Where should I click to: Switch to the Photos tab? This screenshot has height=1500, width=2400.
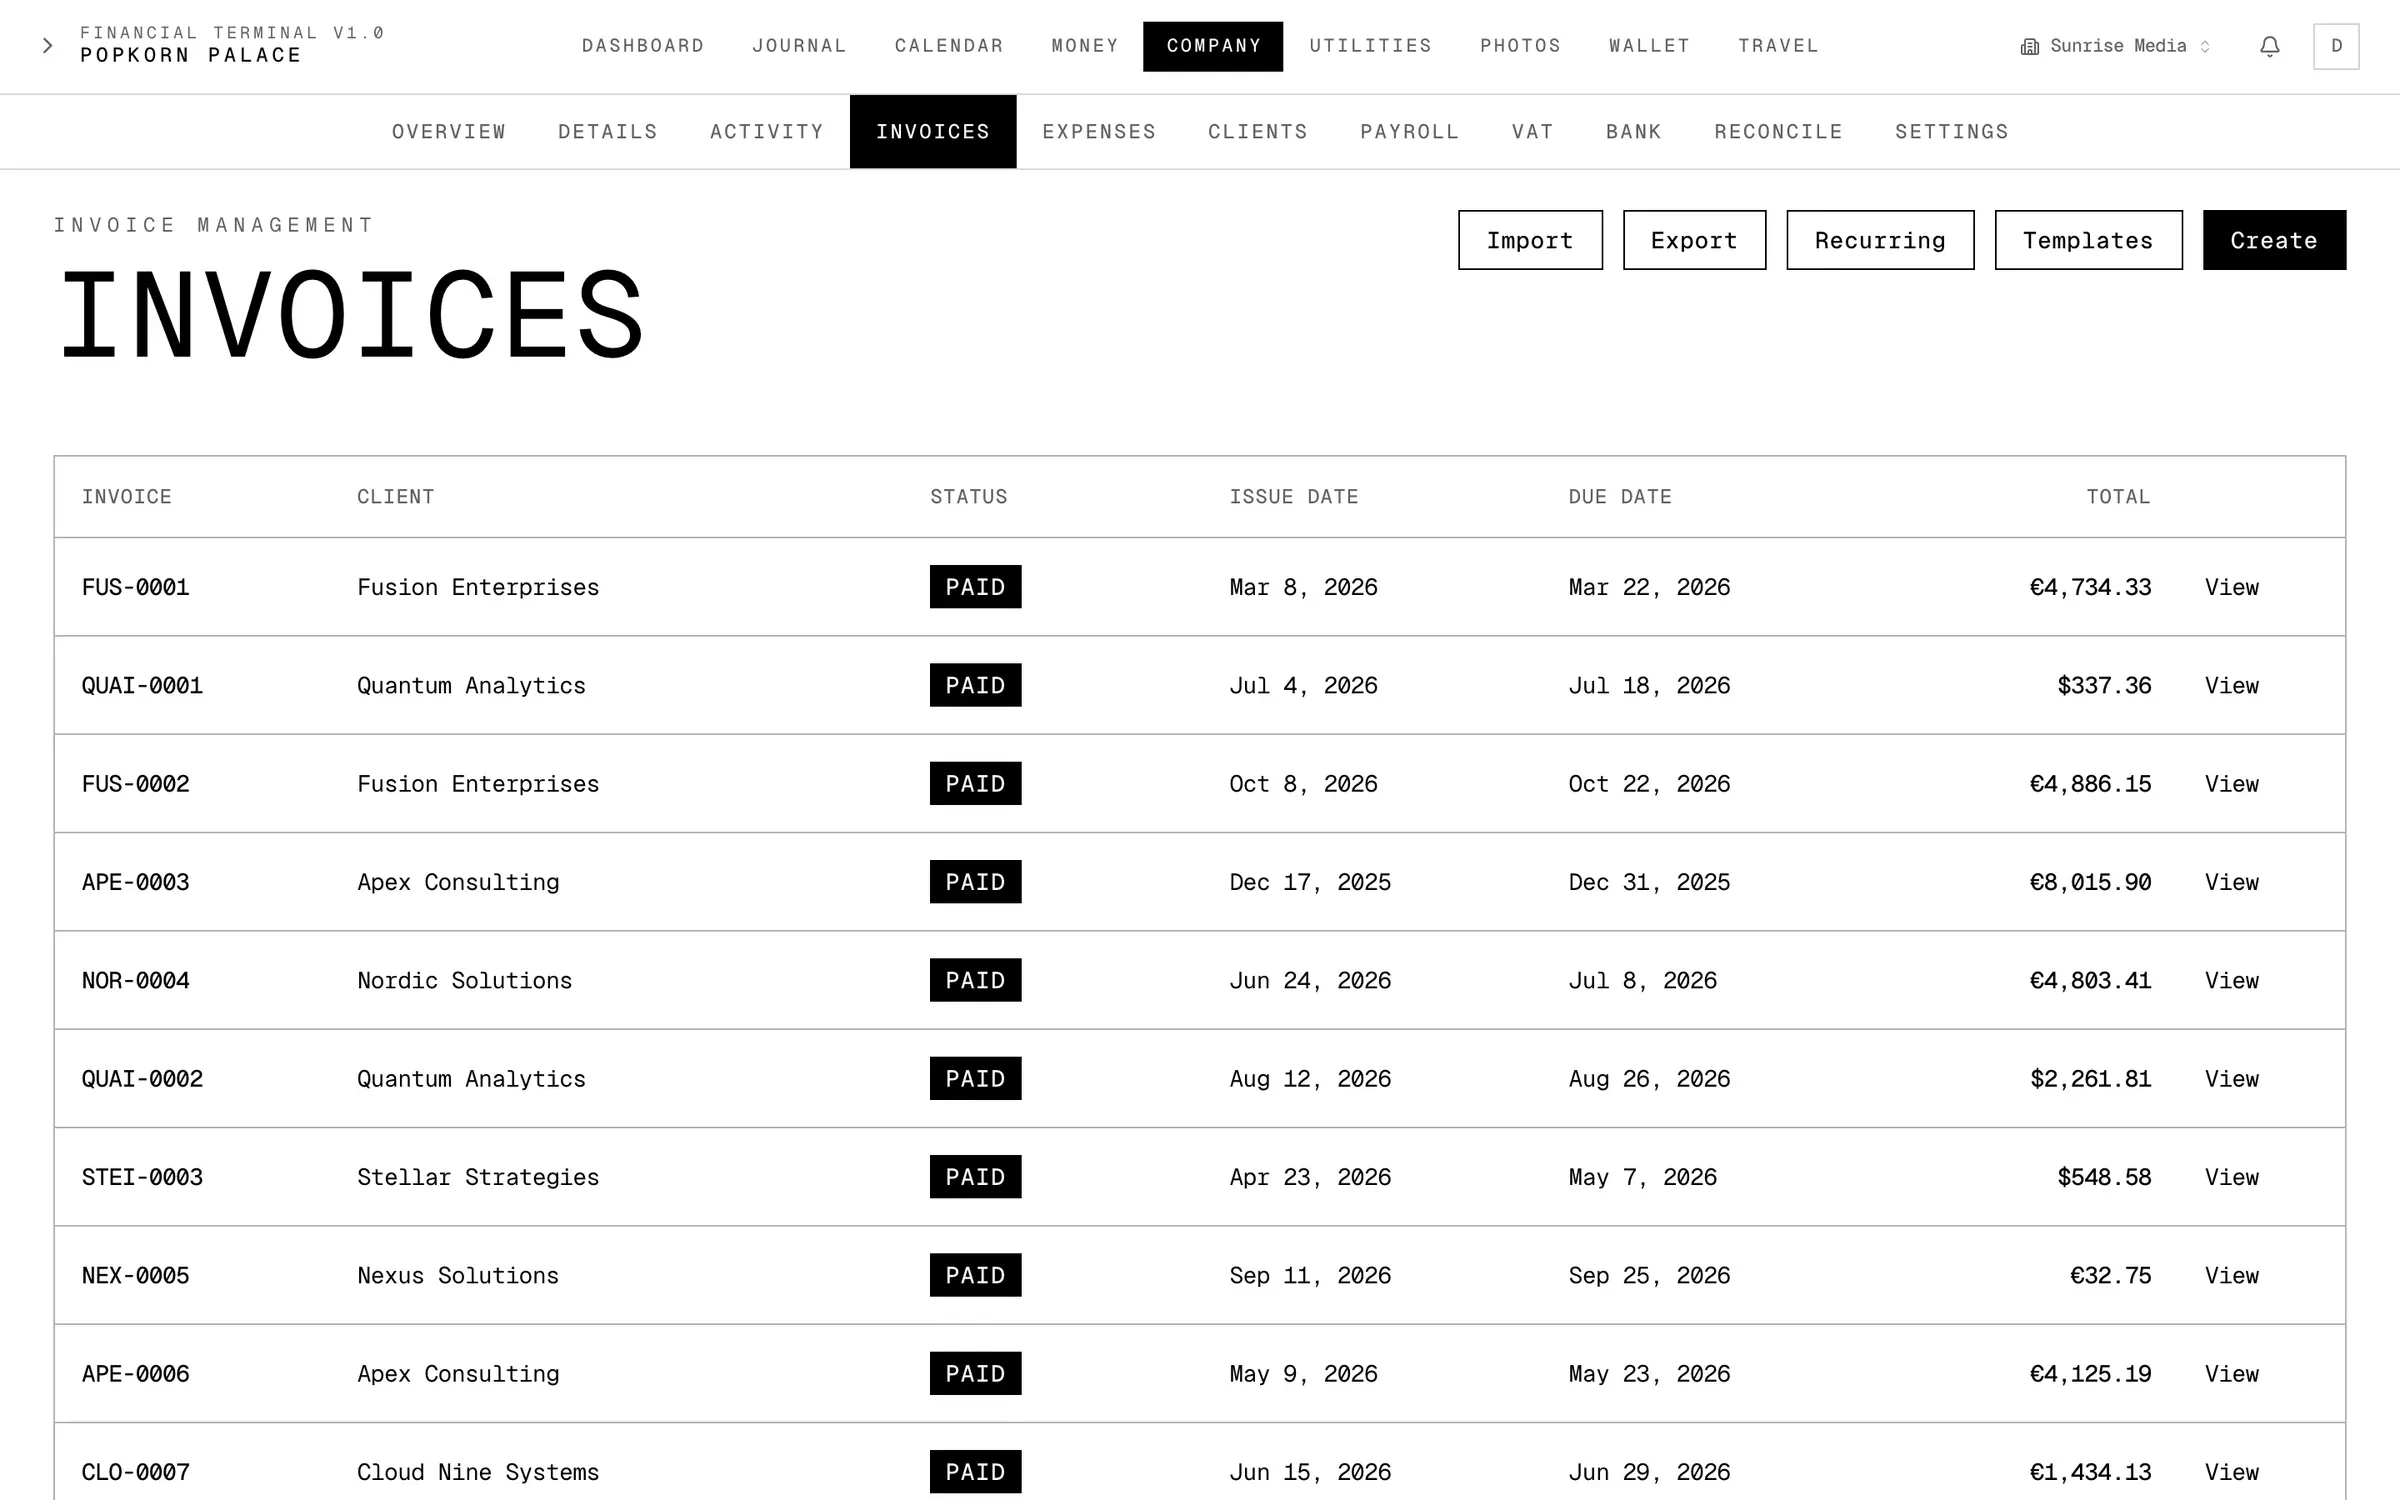pyautogui.click(x=1521, y=46)
